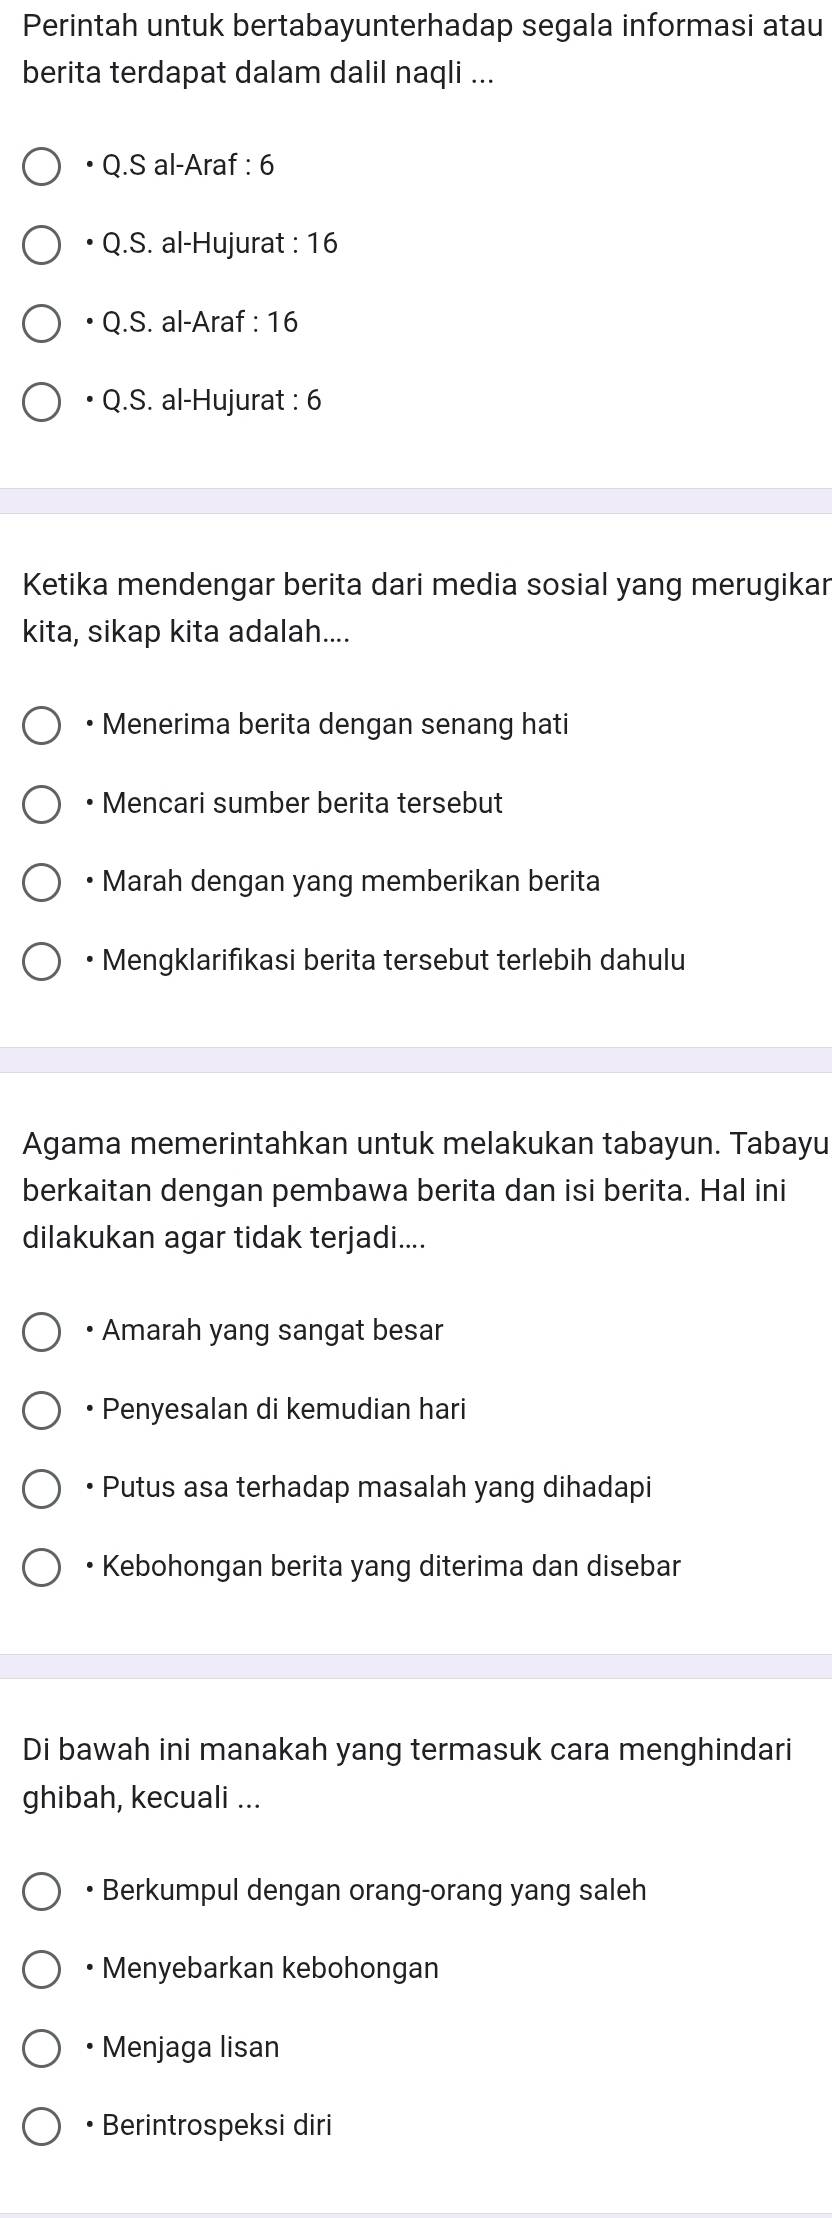The image size is (832, 2218).
Task: Pick Putus asa terhadap masalah yang dihadapi
Action: pos(41,1490)
